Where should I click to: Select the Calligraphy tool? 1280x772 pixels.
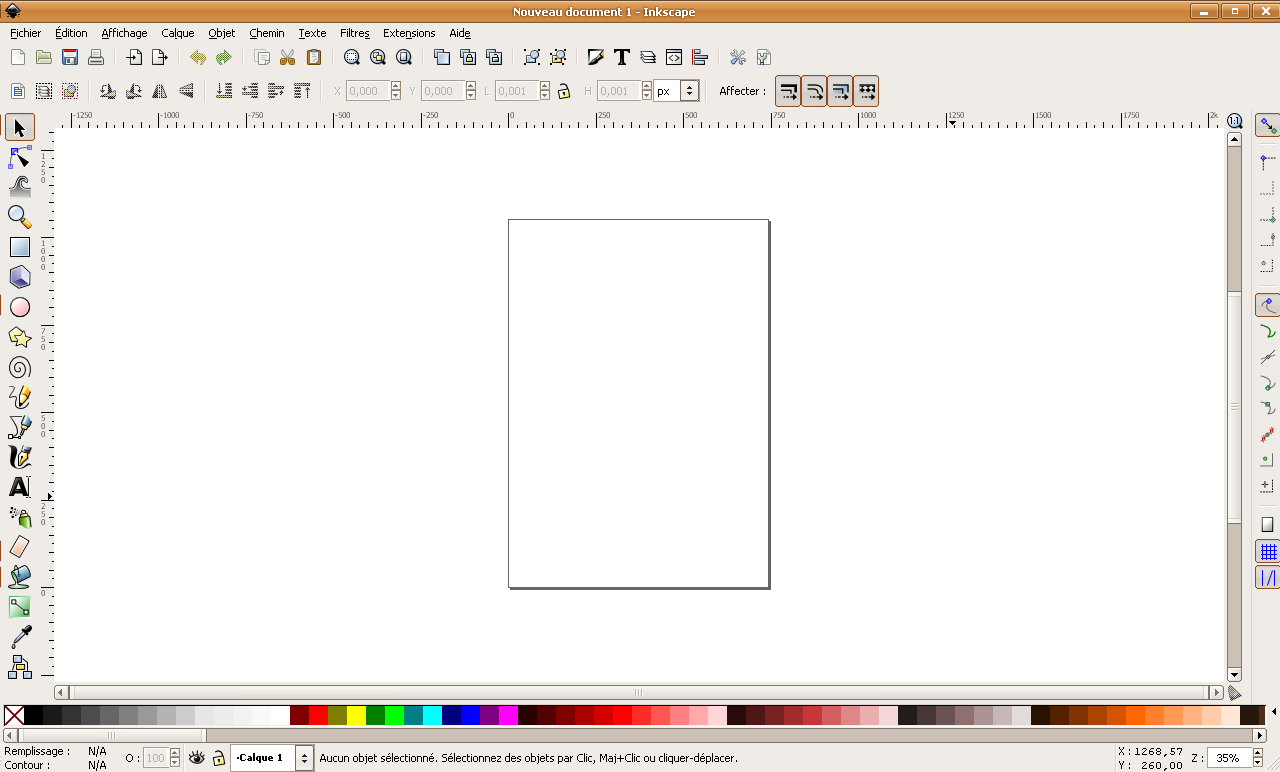(x=19, y=457)
